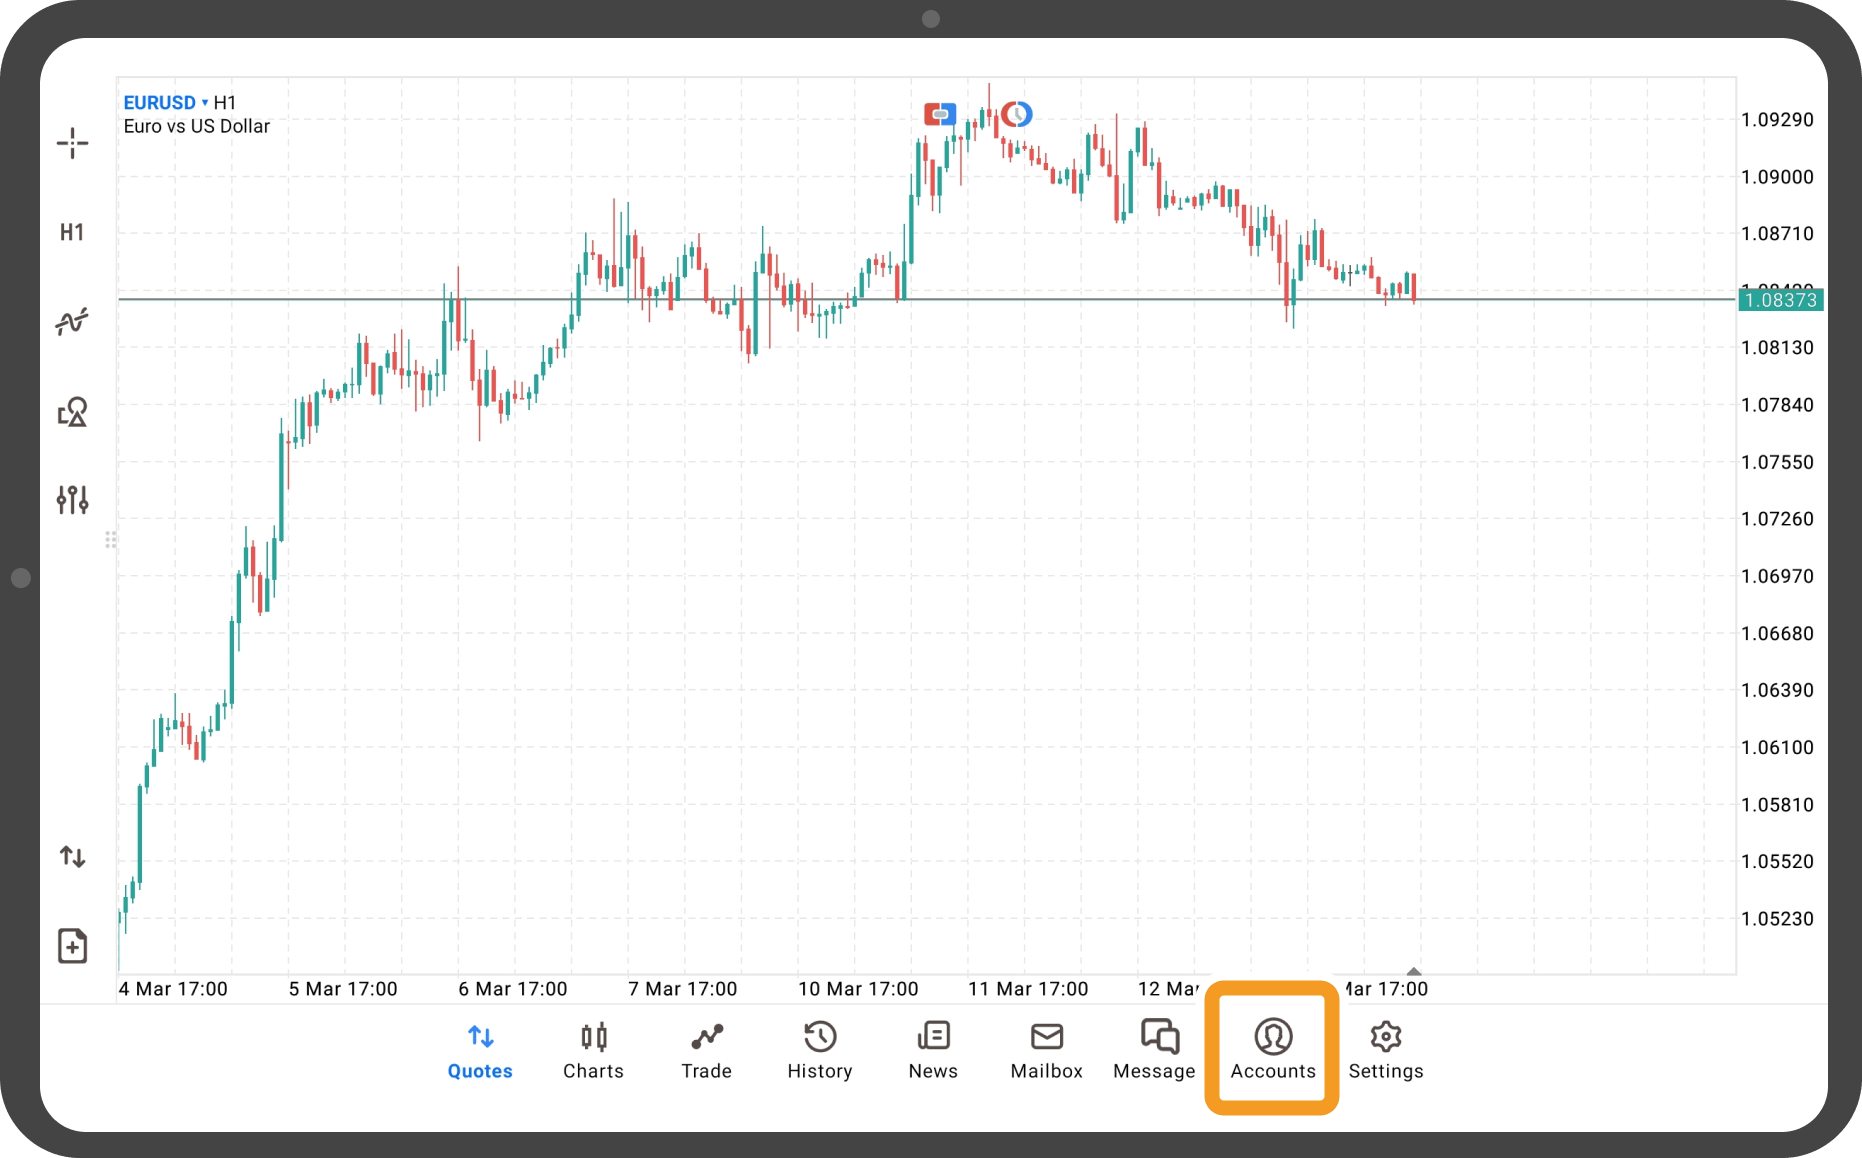The height and width of the screenshot is (1158, 1862).
Task: Open the Message chat tab
Action: click(1155, 1050)
